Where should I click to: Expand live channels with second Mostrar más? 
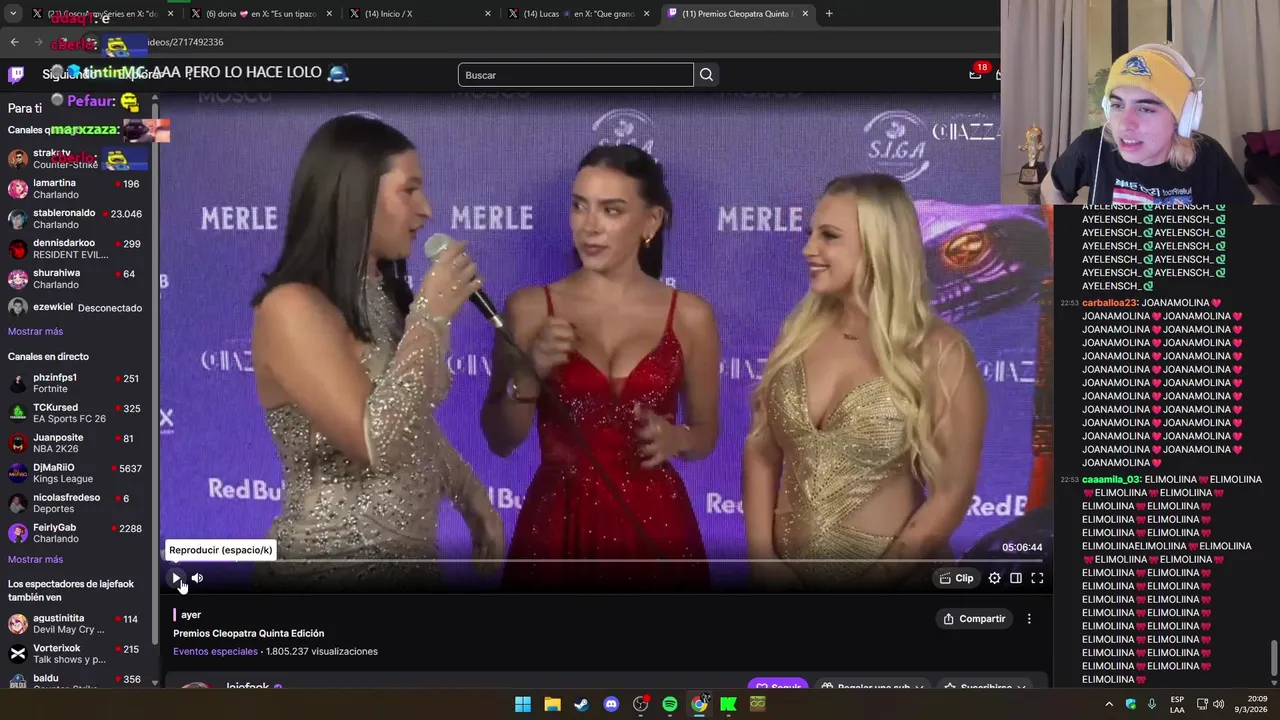[x=35, y=560]
